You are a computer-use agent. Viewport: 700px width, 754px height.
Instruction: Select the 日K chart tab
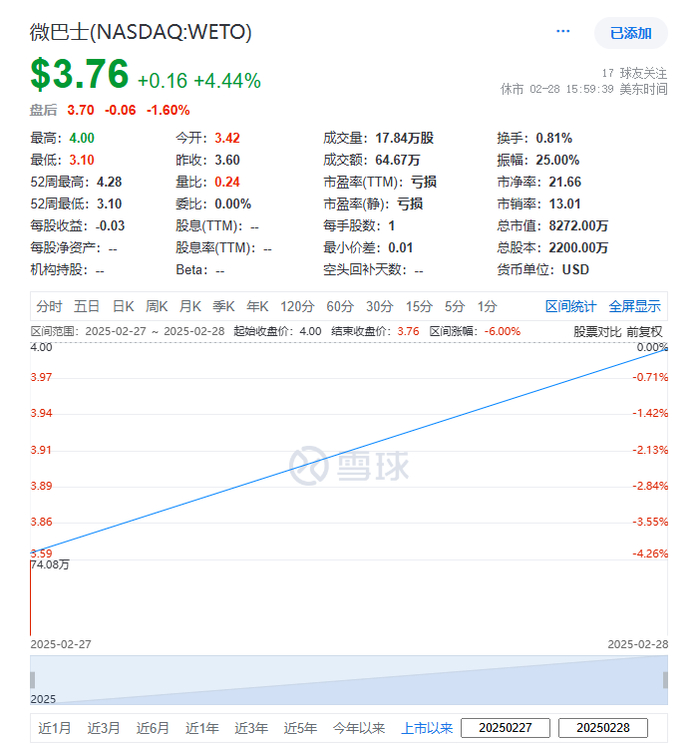(x=123, y=306)
